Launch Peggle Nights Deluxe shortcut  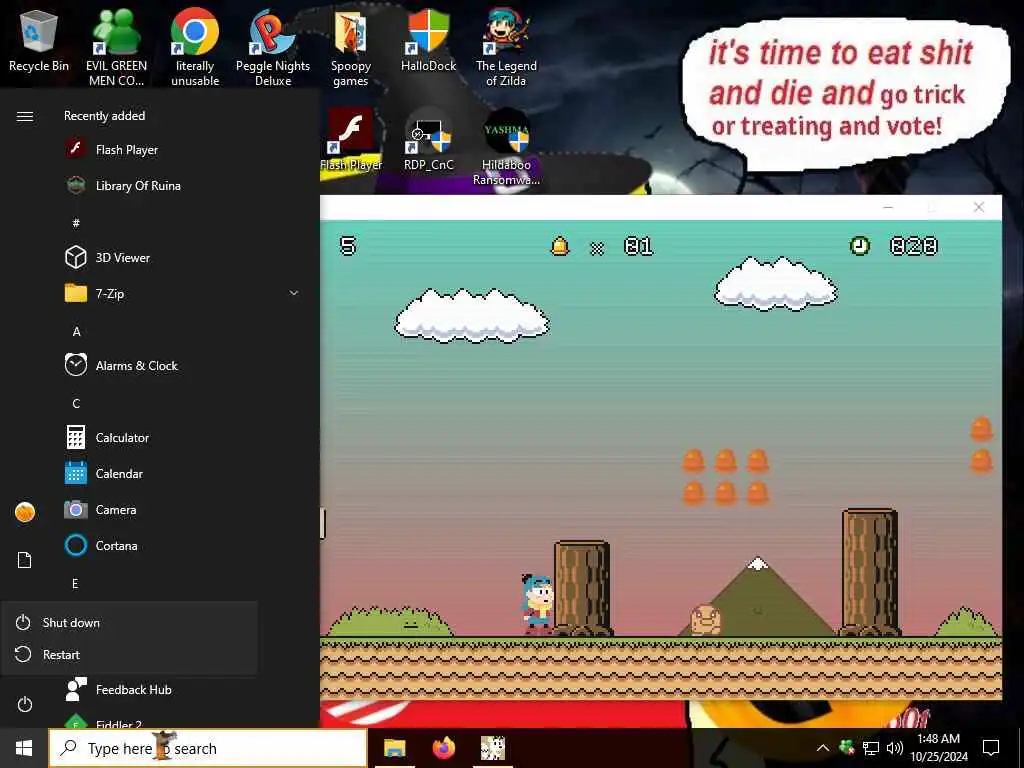click(x=273, y=47)
